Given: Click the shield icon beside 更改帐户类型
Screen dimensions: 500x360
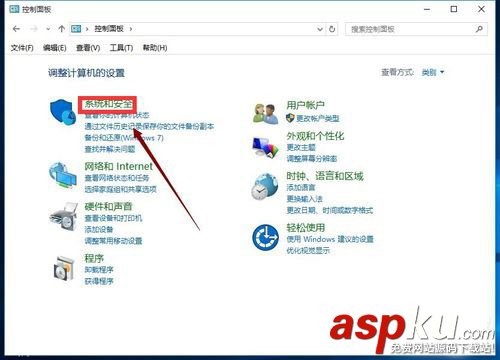Looking at the screenshot, I should (x=290, y=118).
